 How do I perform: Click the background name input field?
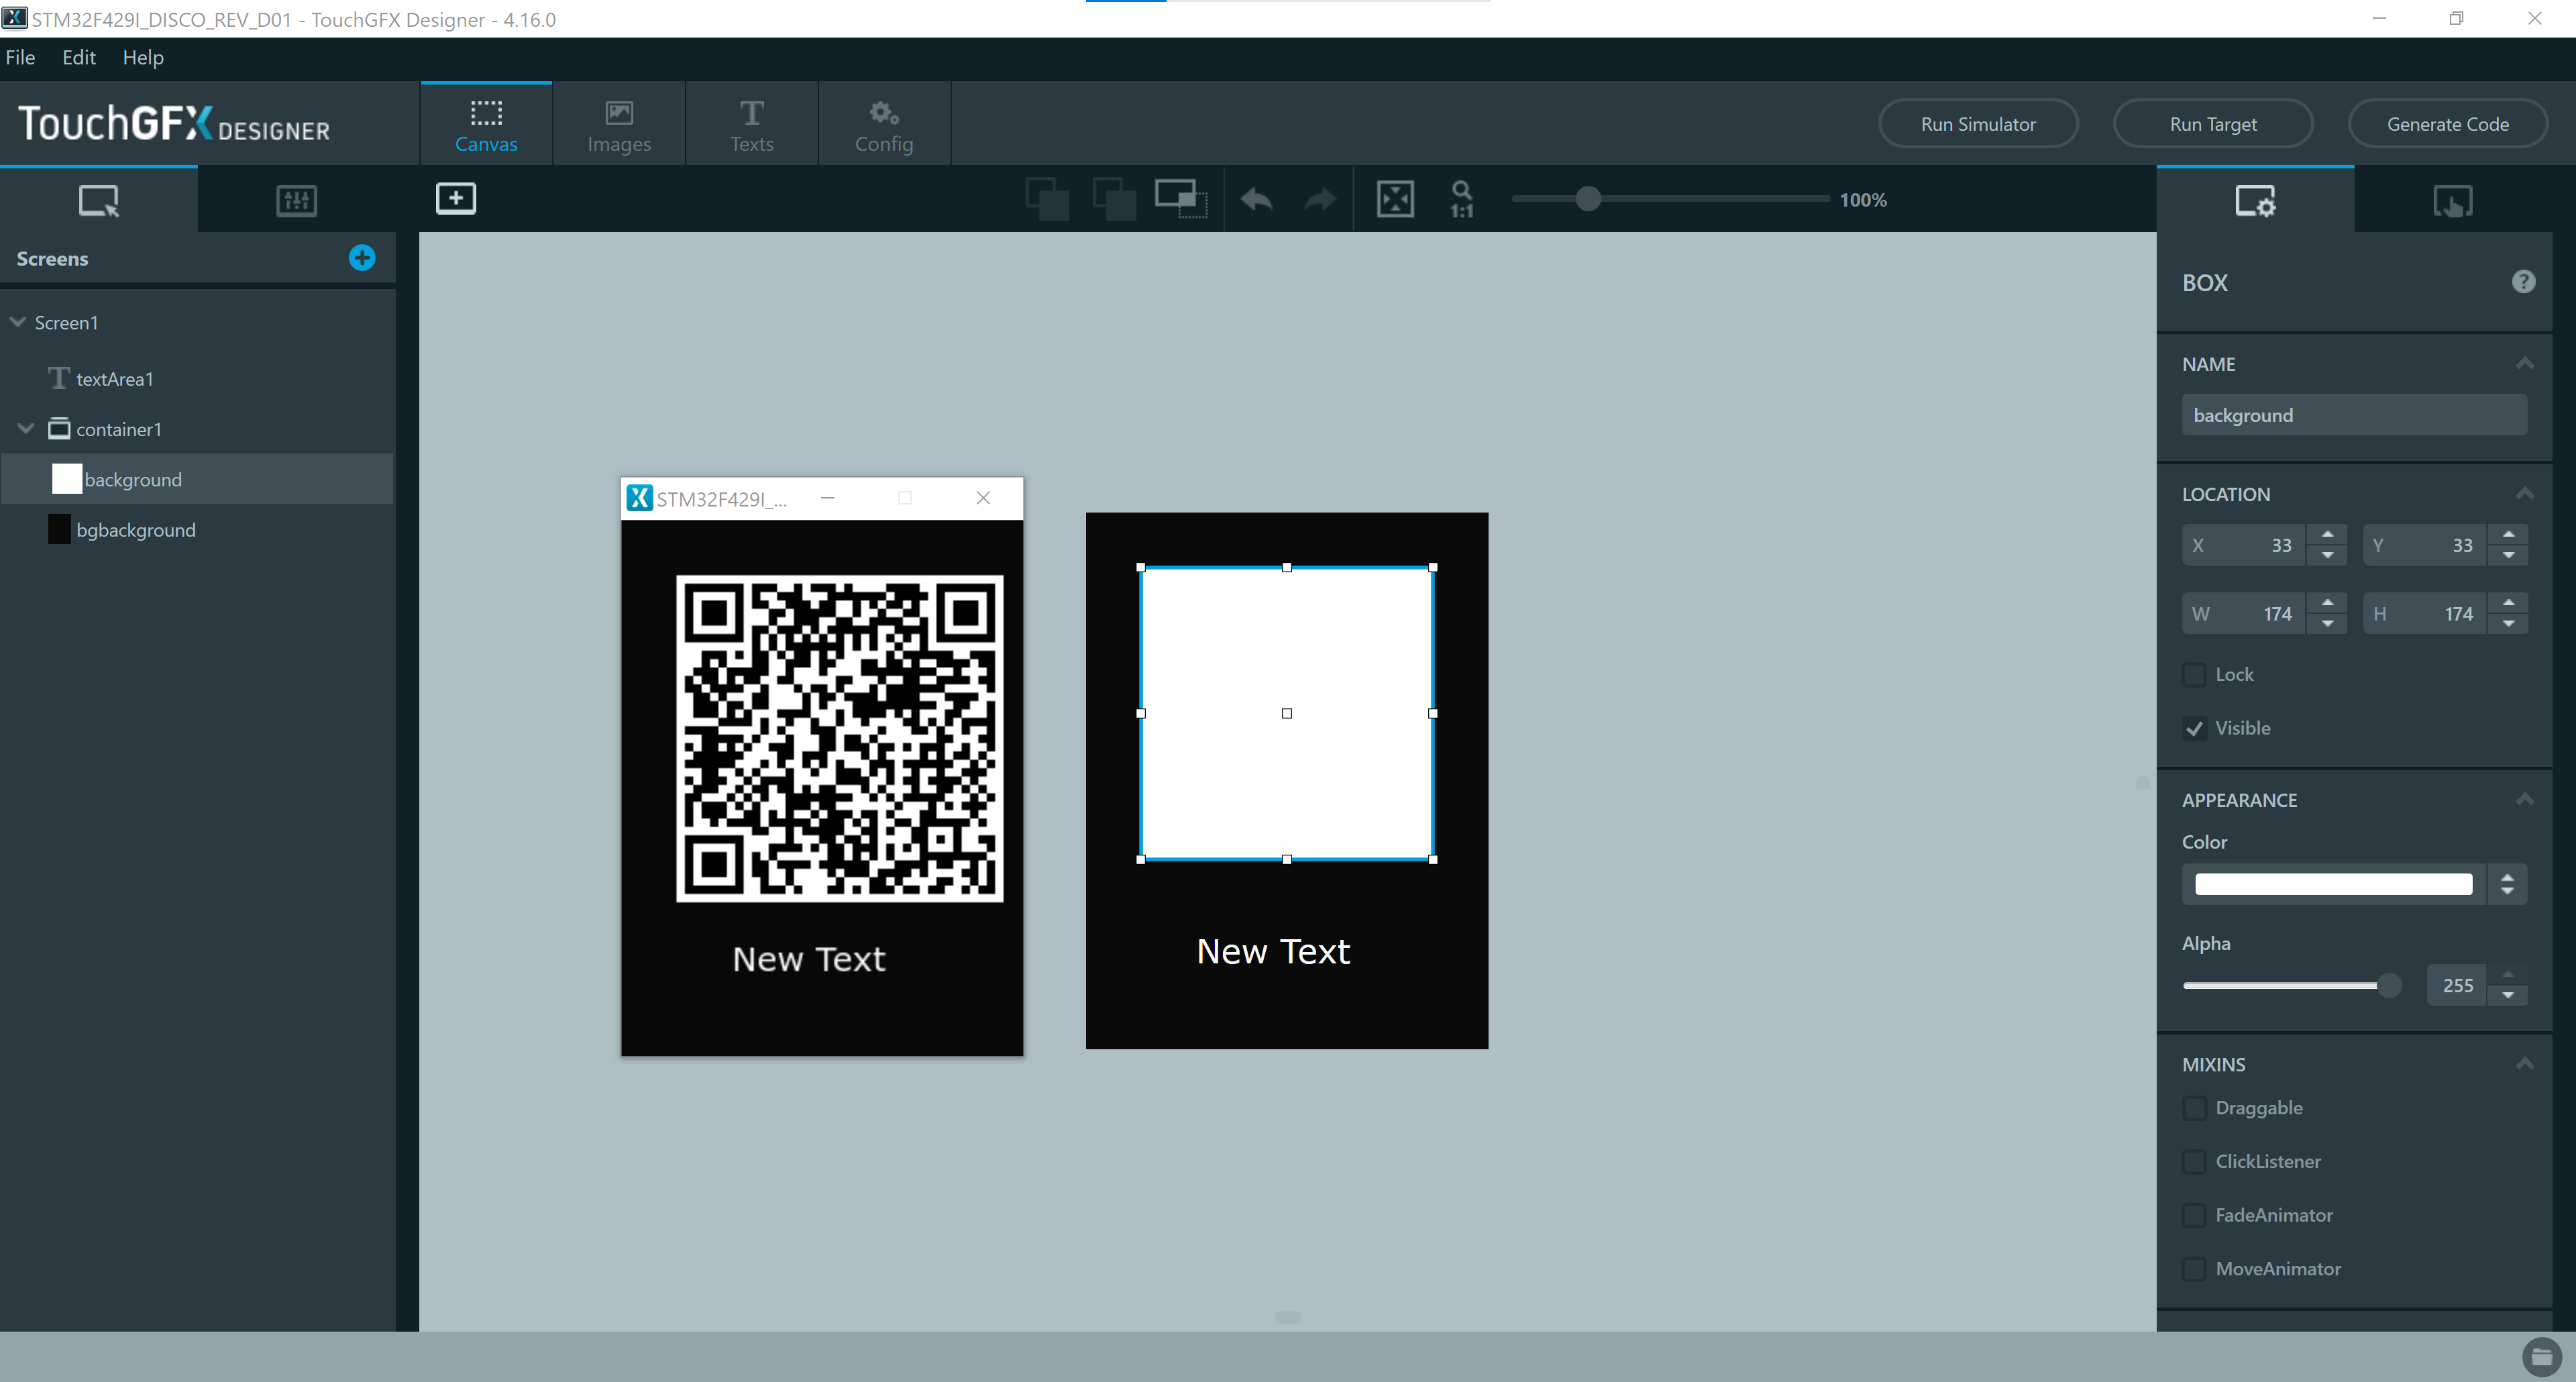(x=2354, y=415)
